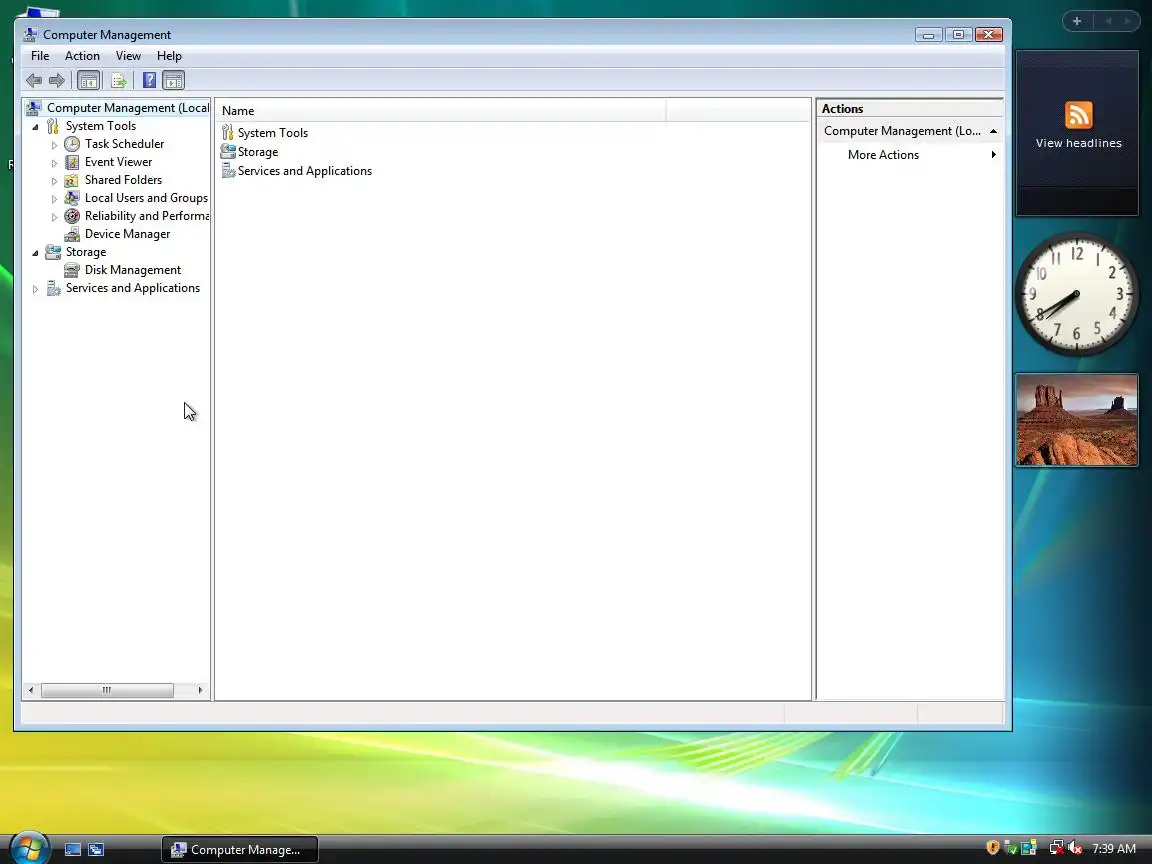Click tree pane scrollbar right arrow
The width and height of the screenshot is (1152, 864).
click(200, 690)
